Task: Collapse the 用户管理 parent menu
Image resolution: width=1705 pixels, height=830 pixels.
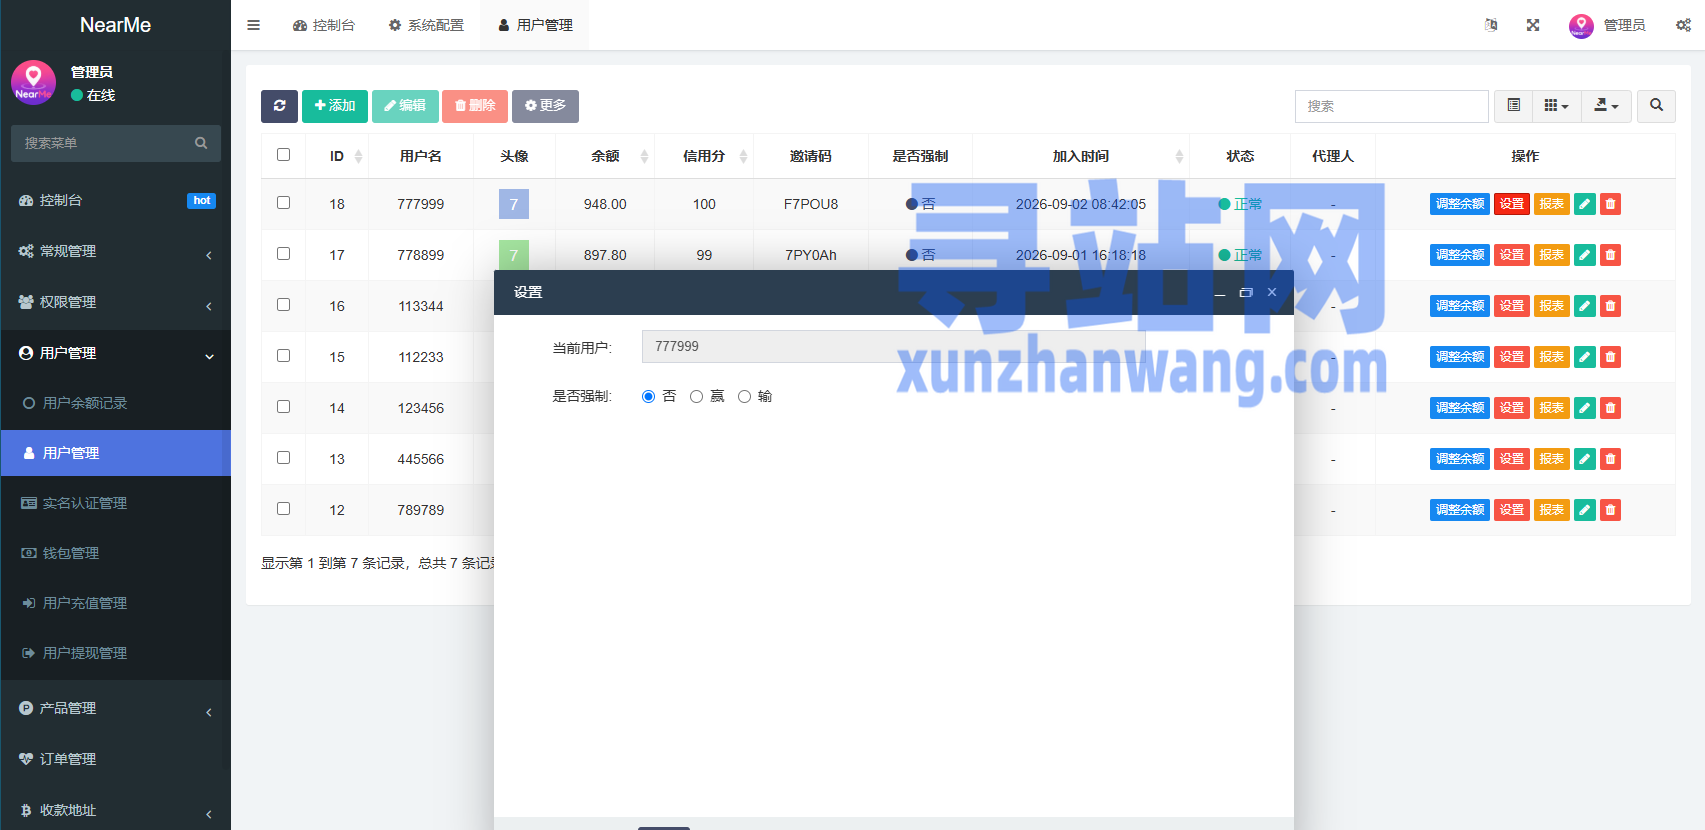Action: pyautogui.click(x=116, y=354)
